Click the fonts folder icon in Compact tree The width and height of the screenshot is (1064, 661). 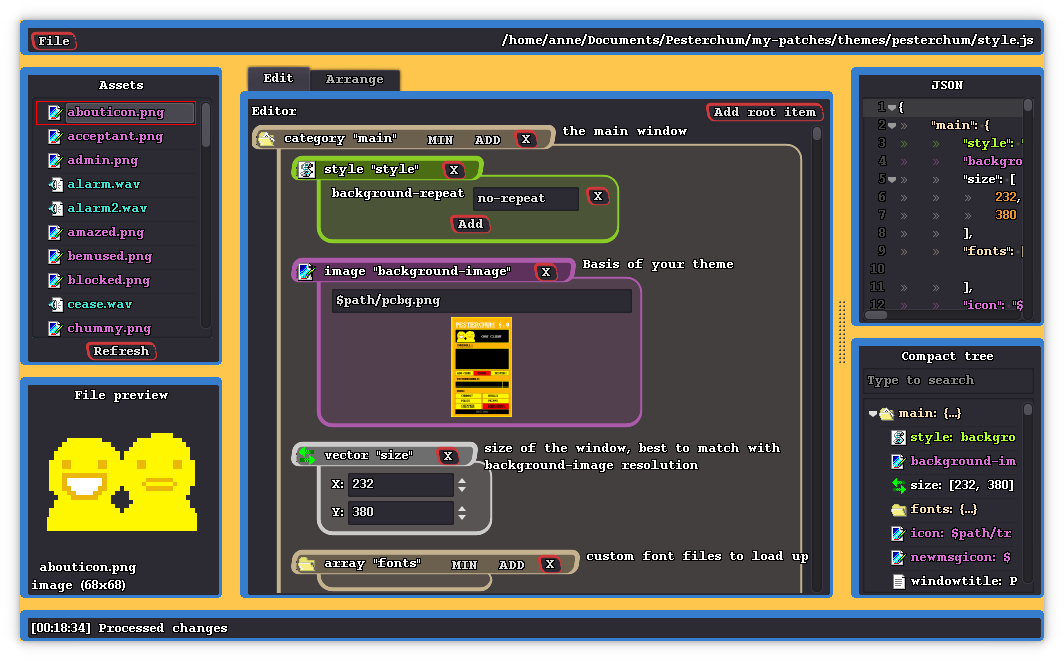(x=897, y=509)
